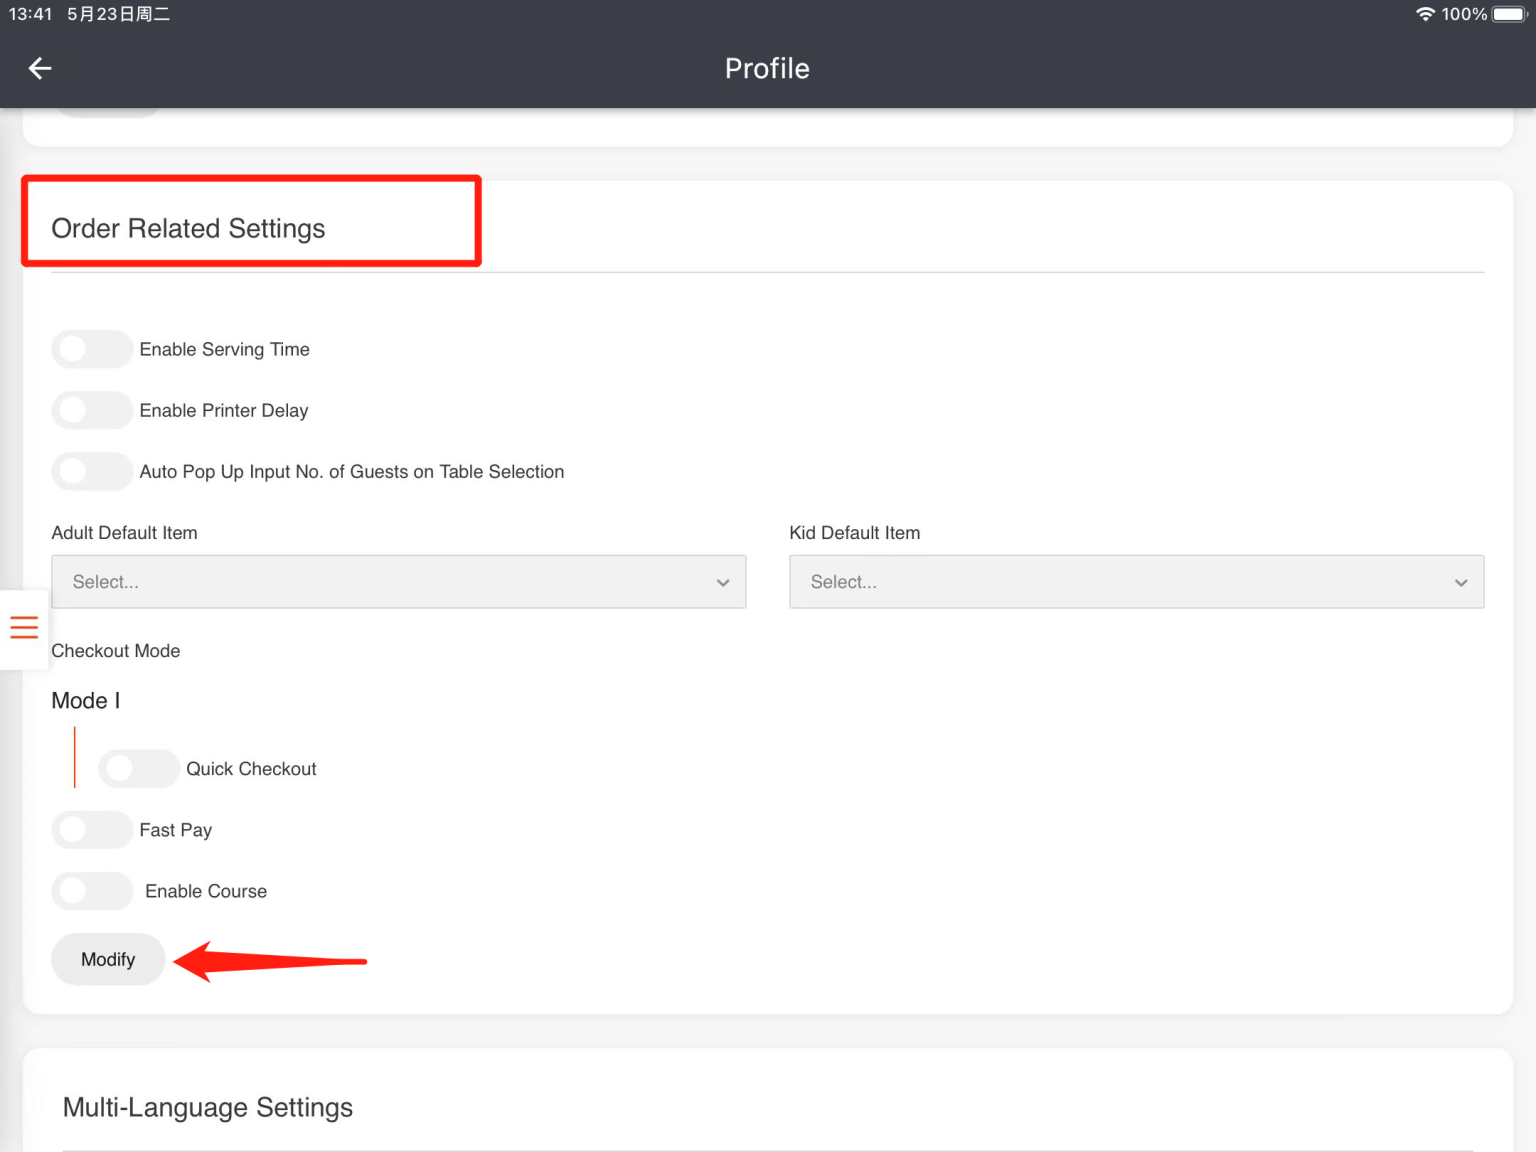This screenshot has width=1536, height=1152.
Task: Enable Auto Pop Up Input No. of Guests
Action: point(91,471)
